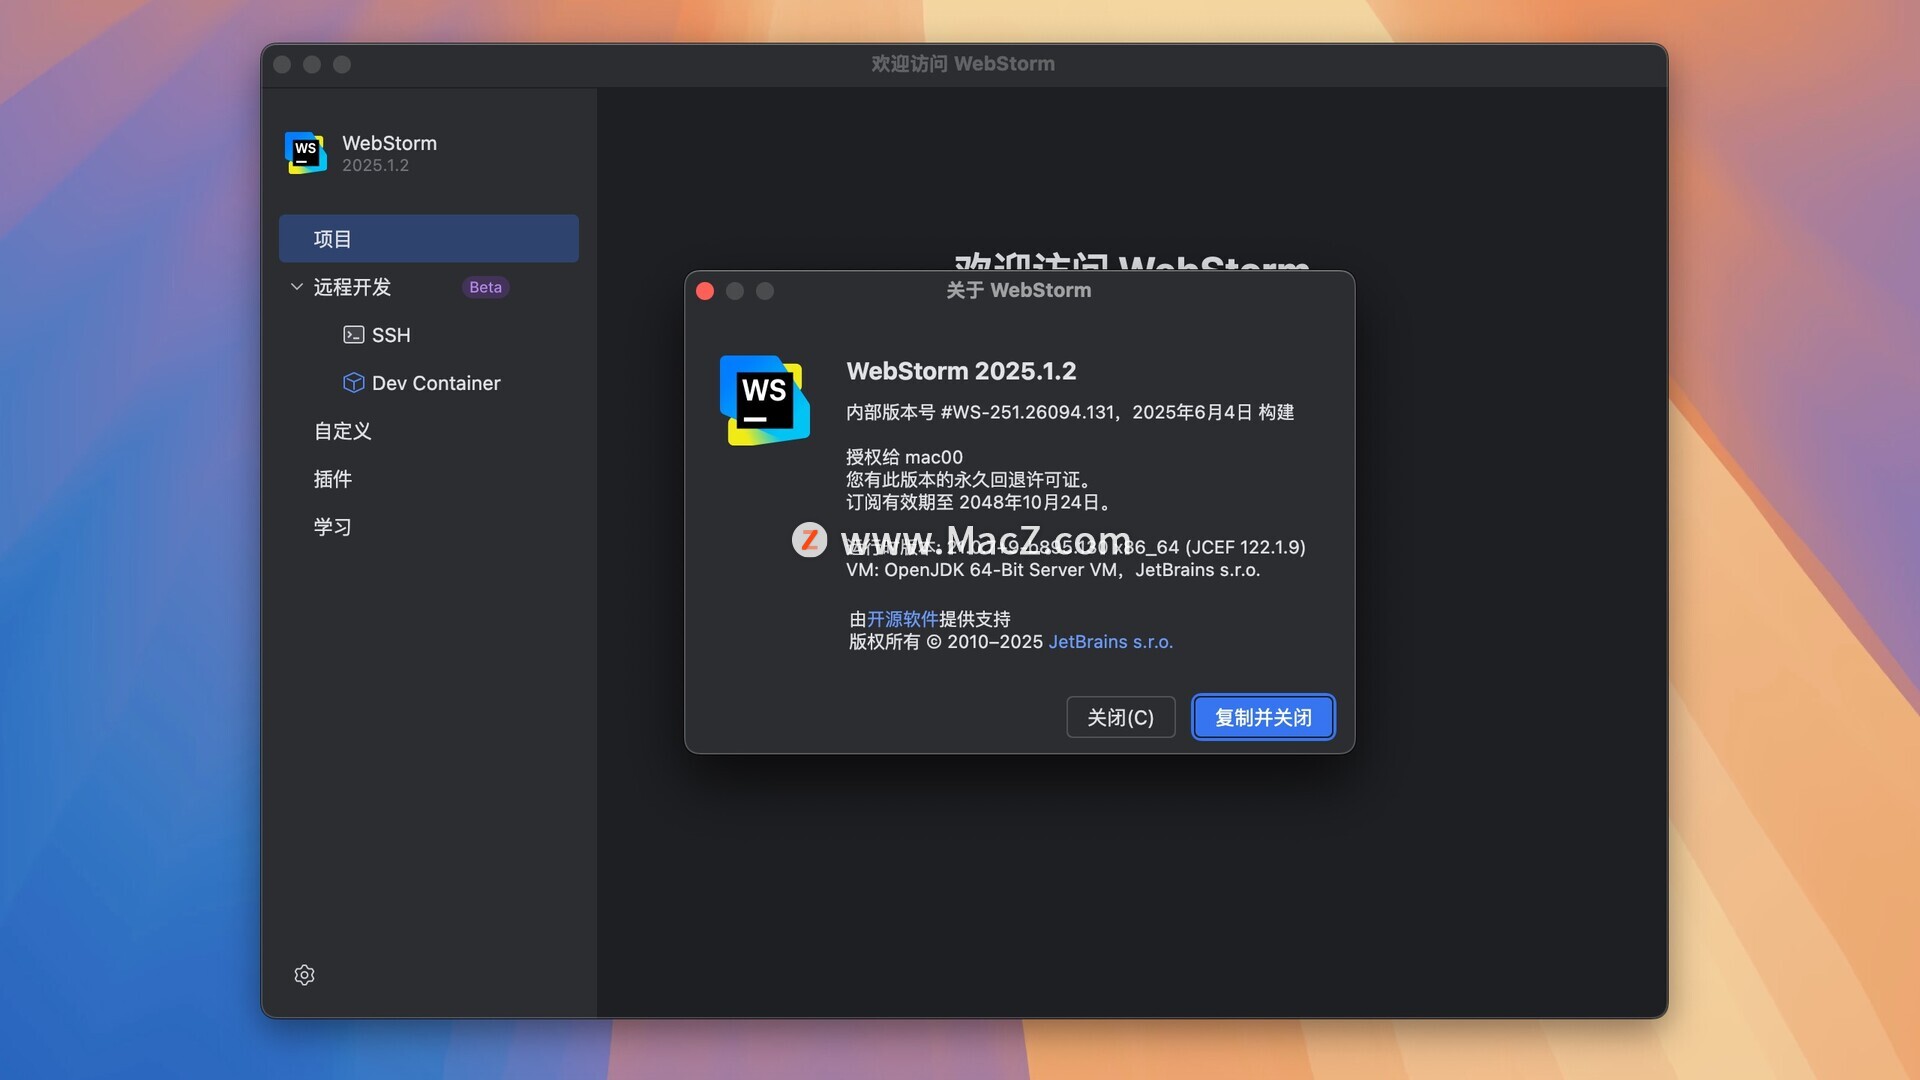This screenshot has height=1080, width=1920.
Task: Click the WebStorm 2025.1.2 heading in the dialog
Action: pyautogui.click(x=961, y=371)
